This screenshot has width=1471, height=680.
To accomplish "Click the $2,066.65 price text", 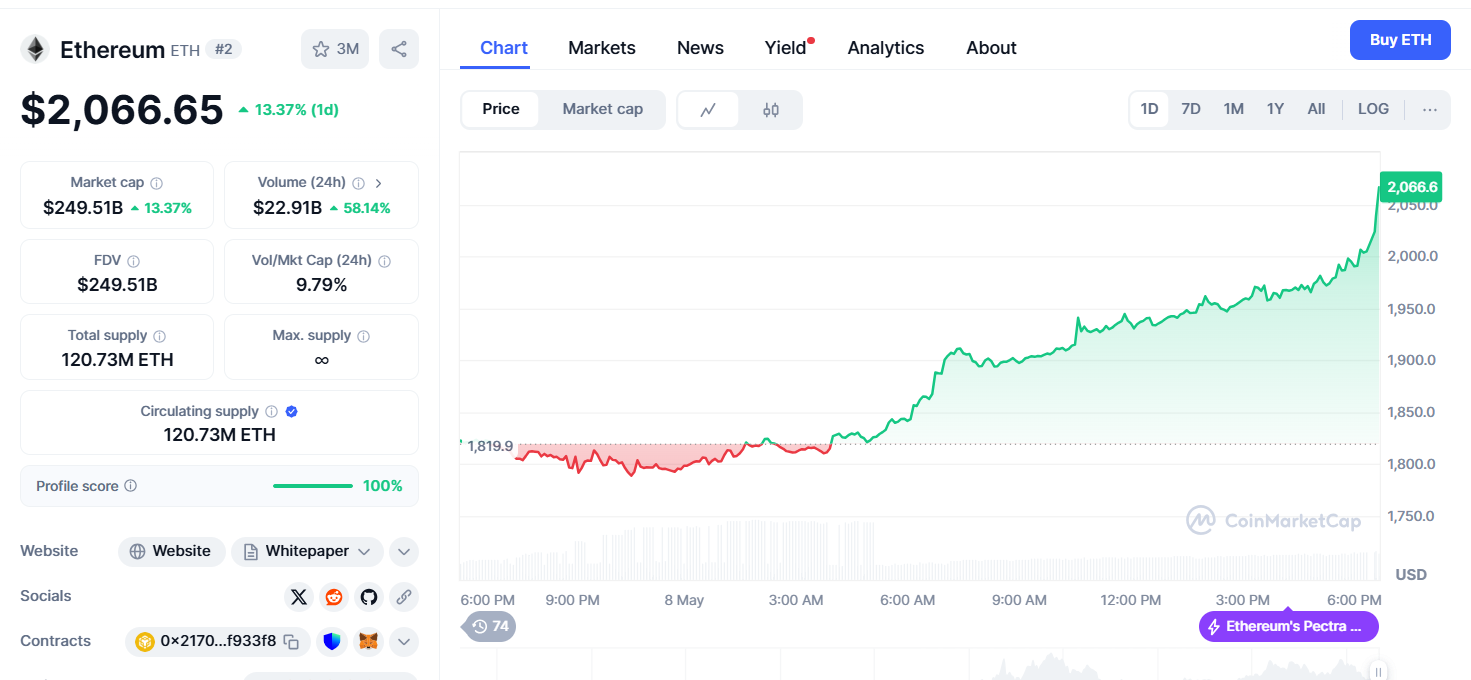I will click(122, 110).
